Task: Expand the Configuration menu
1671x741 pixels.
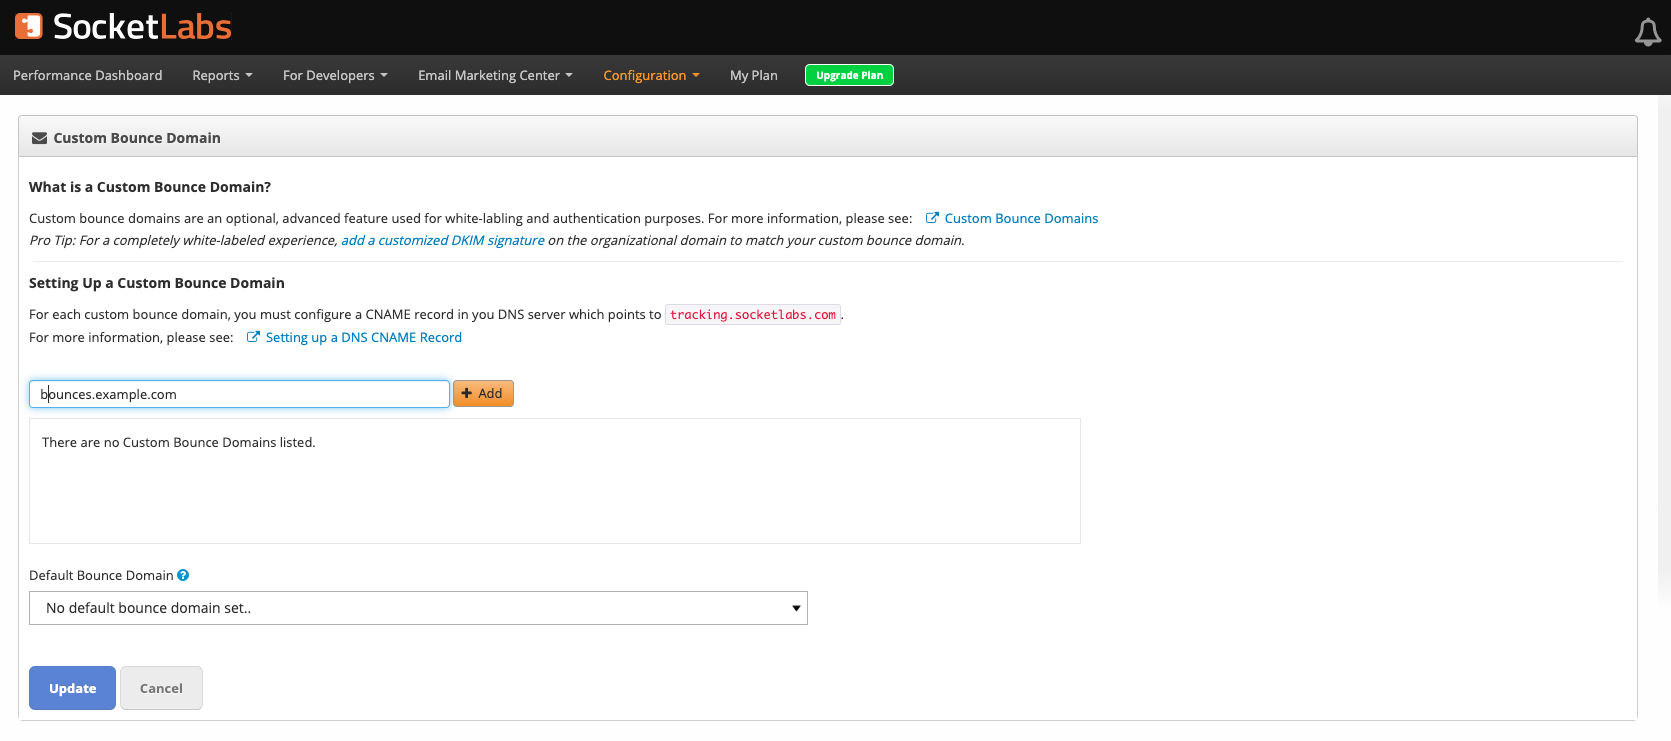Action: (x=651, y=75)
